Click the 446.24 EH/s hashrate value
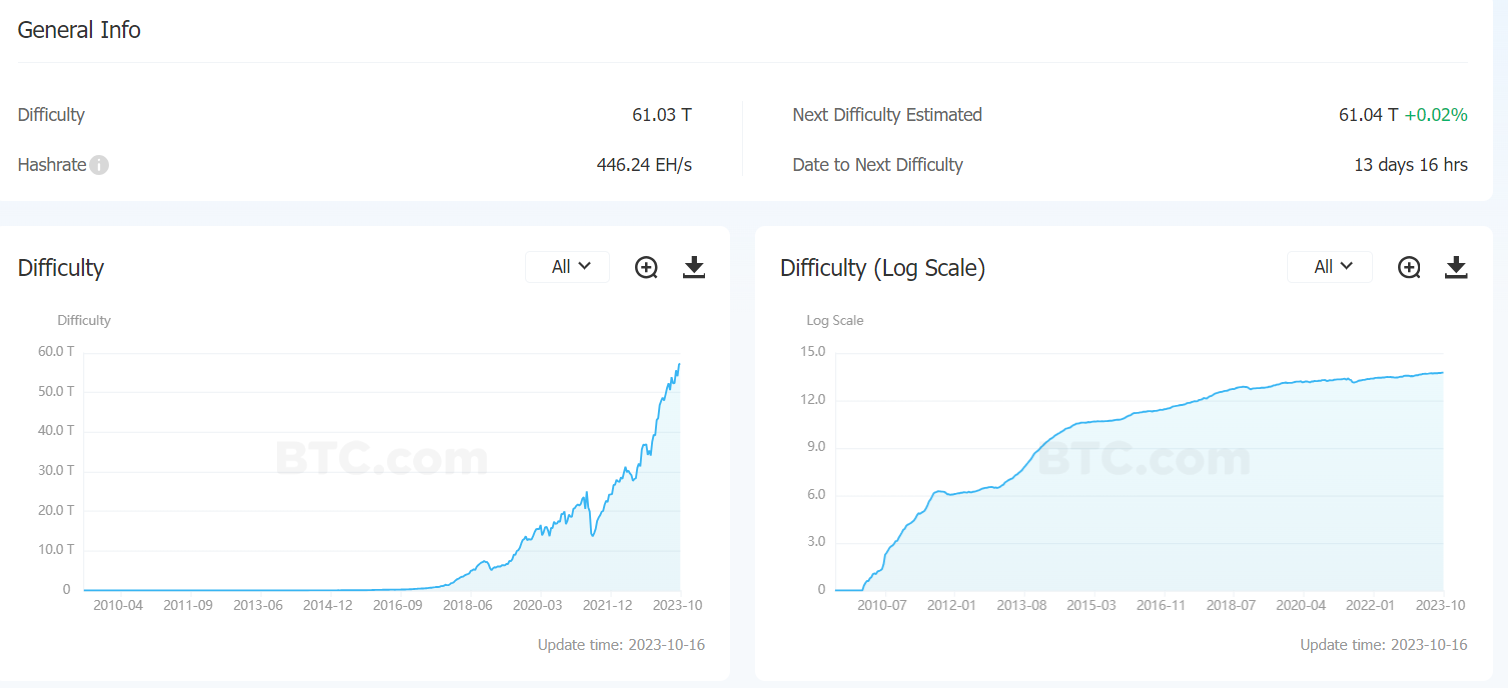Image resolution: width=1508 pixels, height=688 pixels. [x=644, y=165]
